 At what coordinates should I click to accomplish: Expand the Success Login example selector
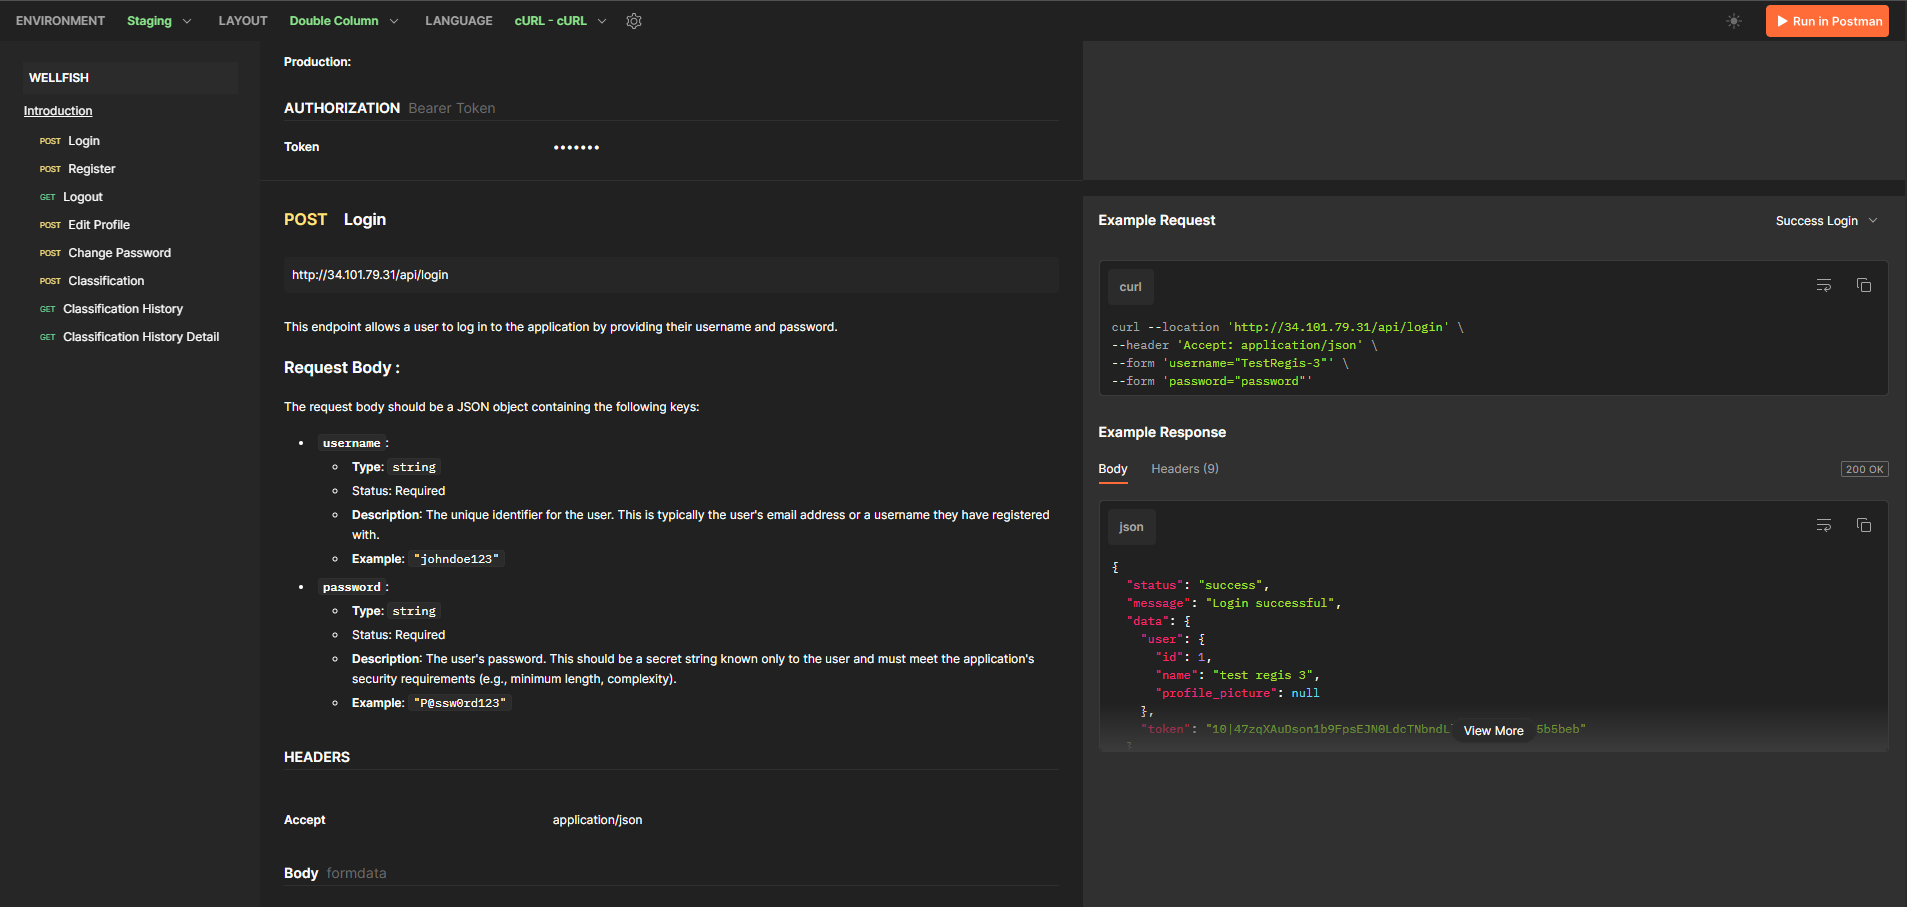coord(1826,221)
